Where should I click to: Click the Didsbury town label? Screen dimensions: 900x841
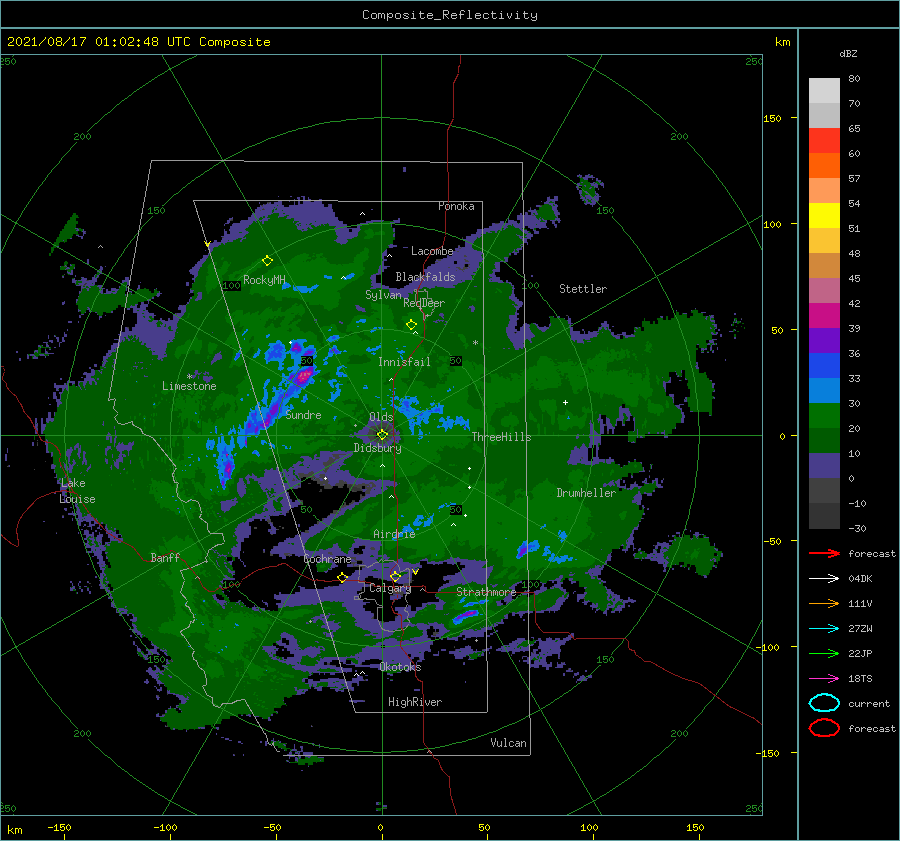[377, 448]
